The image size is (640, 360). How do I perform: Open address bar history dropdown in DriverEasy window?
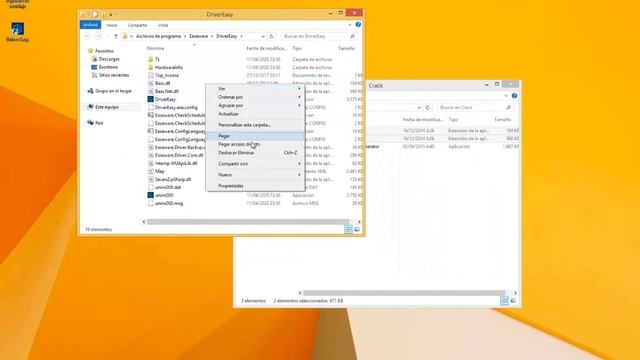click(x=263, y=36)
